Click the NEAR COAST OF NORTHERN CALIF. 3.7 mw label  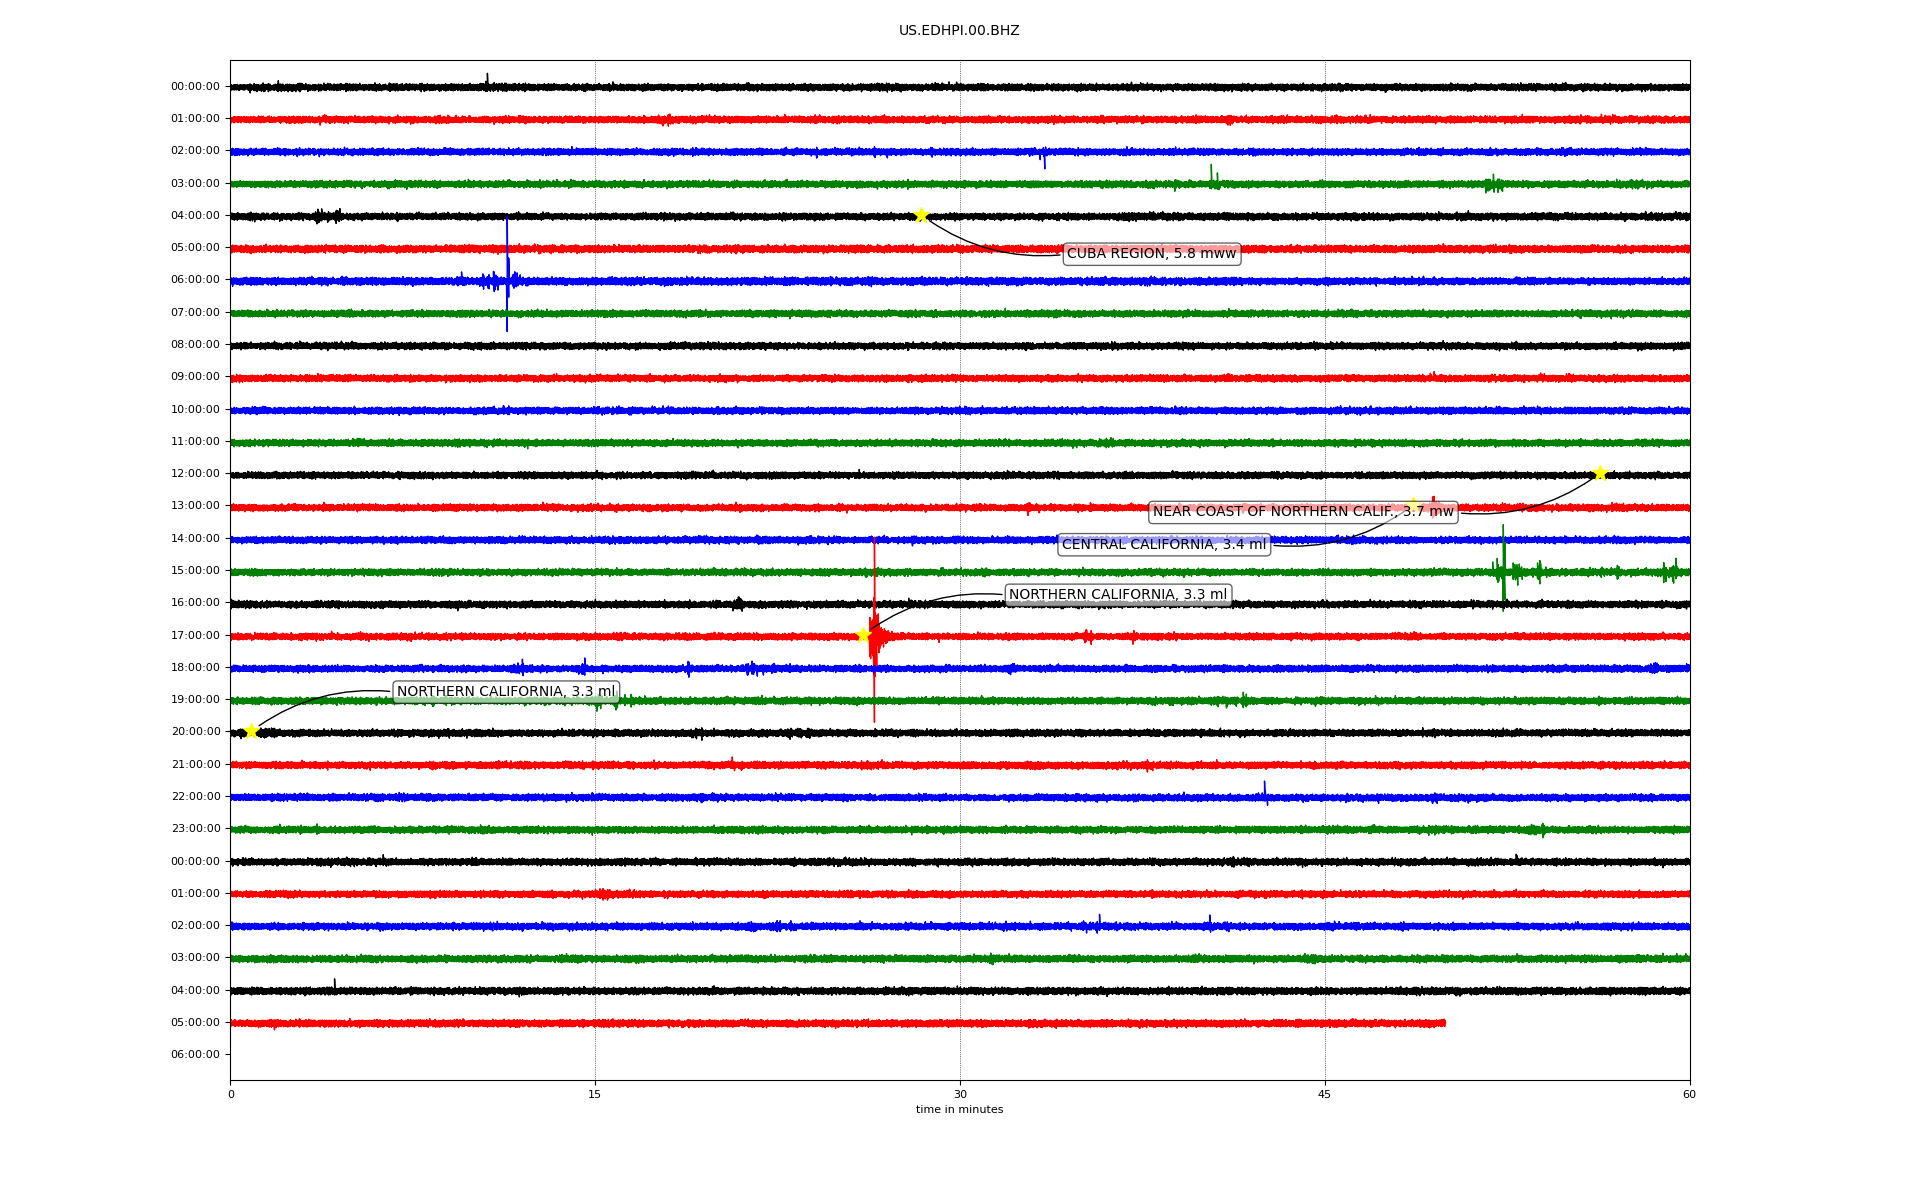(1302, 512)
